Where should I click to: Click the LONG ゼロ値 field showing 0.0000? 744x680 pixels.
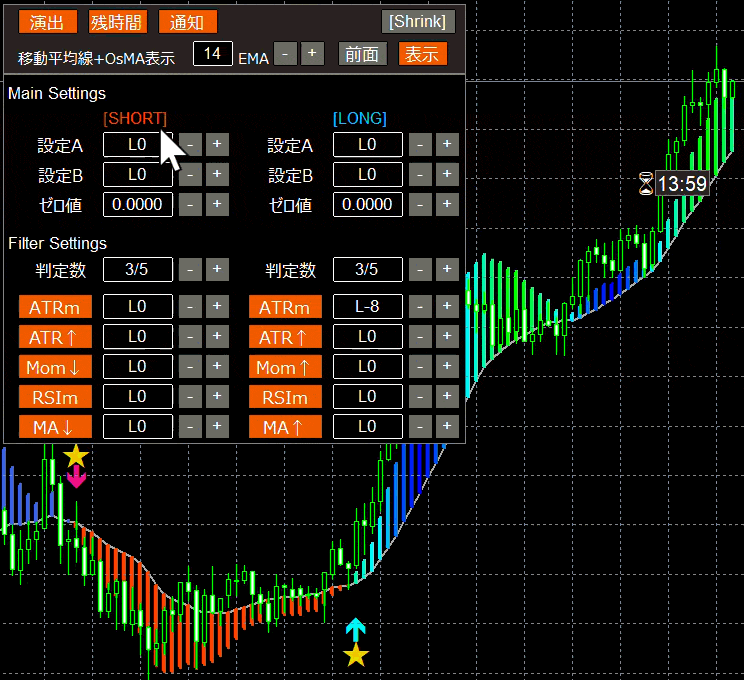click(x=367, y=205)
